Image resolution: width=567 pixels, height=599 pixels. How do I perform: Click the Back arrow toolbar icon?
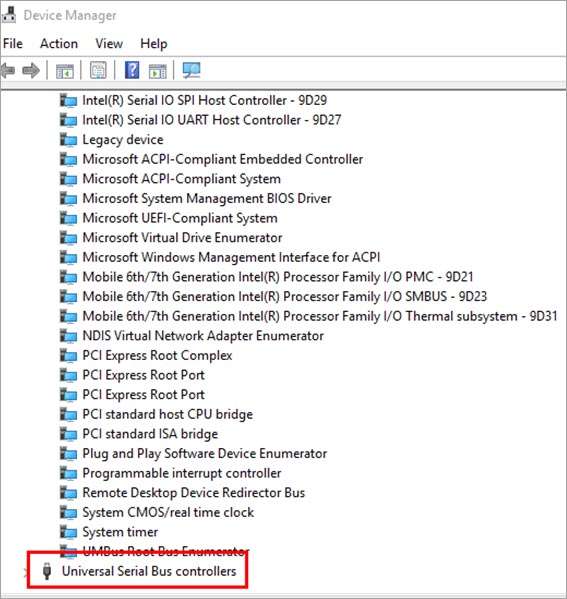[x=8, y=70]
